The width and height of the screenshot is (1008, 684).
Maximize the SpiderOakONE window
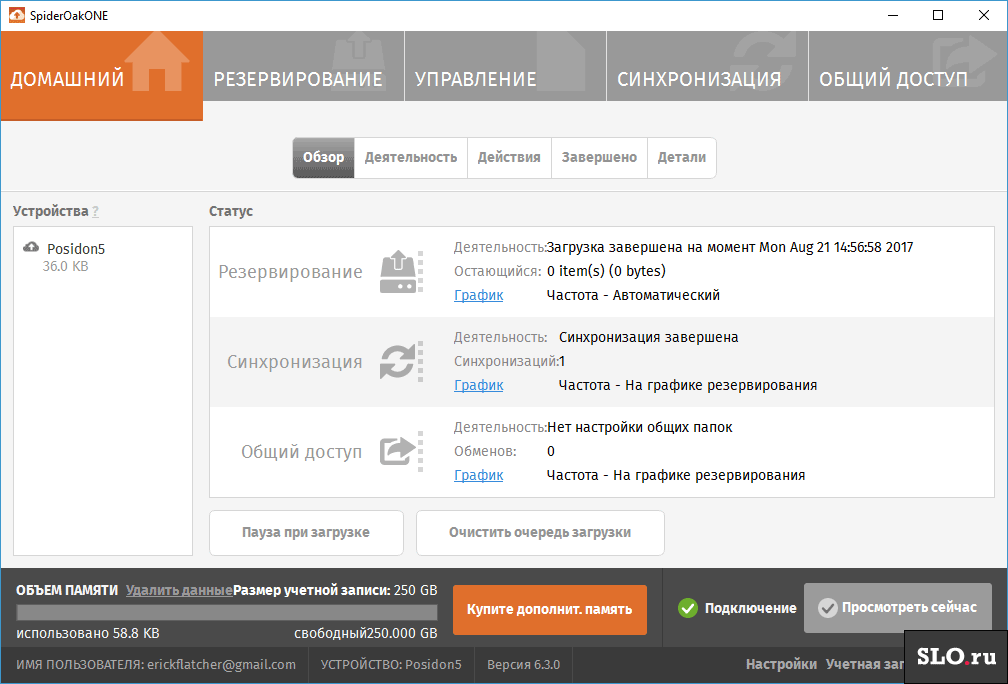pyautogui.click(x=938, y=15)
